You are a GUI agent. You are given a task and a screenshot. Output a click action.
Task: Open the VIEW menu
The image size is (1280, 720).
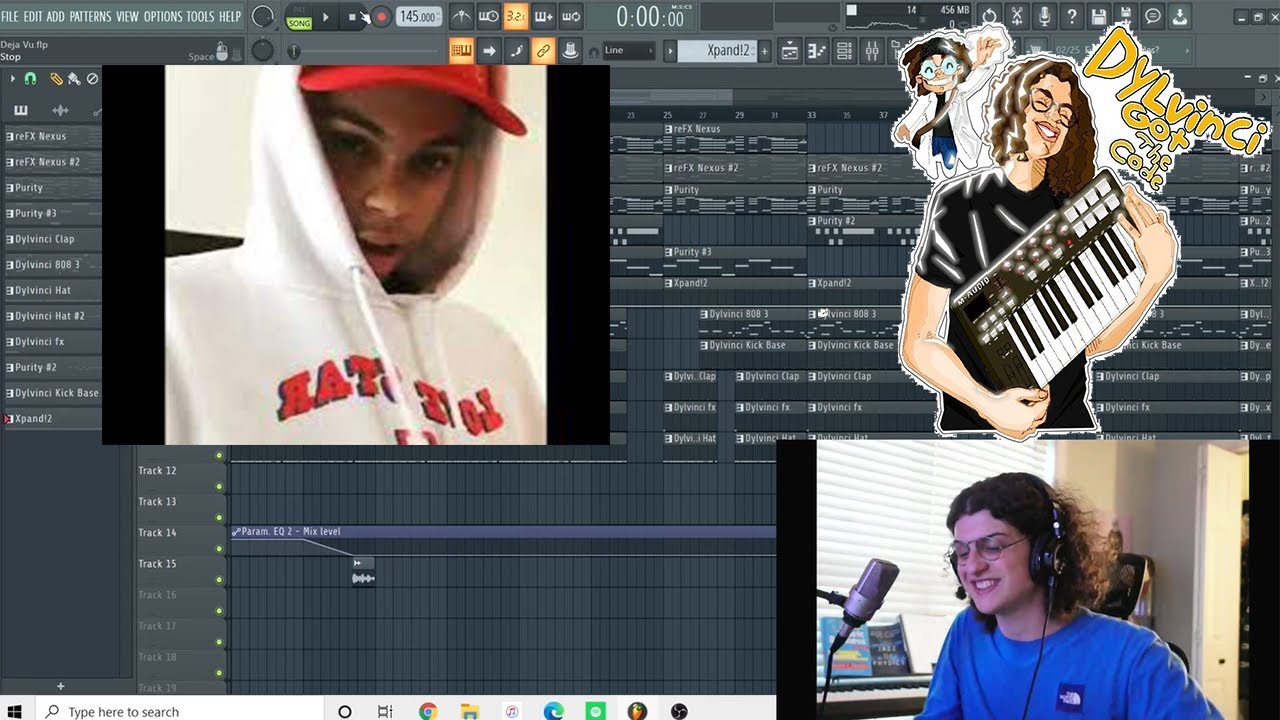tap(127, 17)
